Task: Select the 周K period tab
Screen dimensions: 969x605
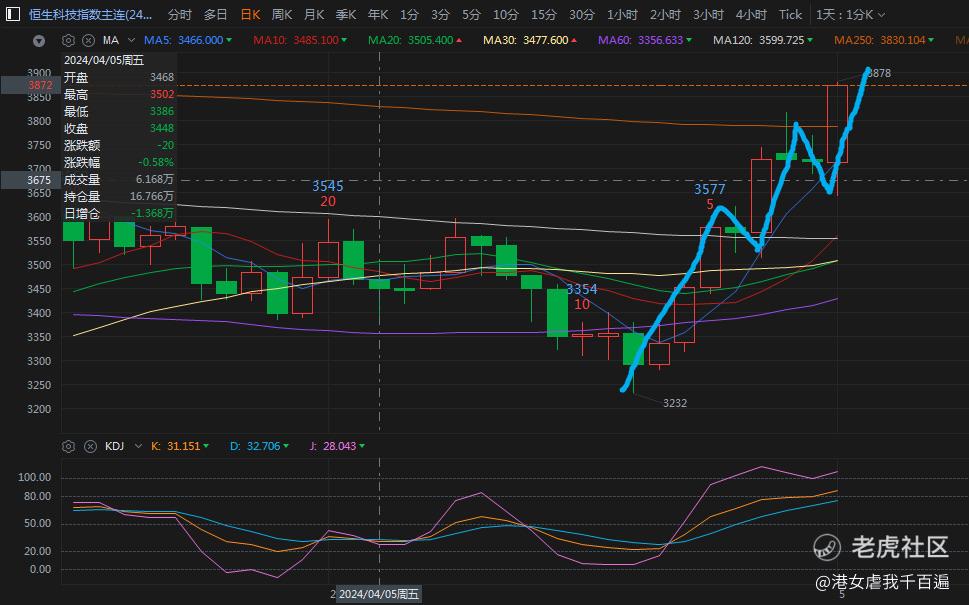Action: 282,14
